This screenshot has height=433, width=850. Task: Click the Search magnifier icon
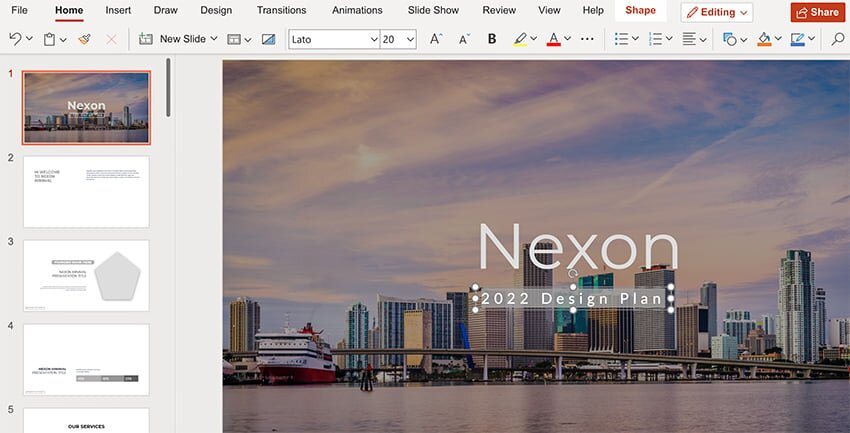pyautogui.click(x=837, y=39)
